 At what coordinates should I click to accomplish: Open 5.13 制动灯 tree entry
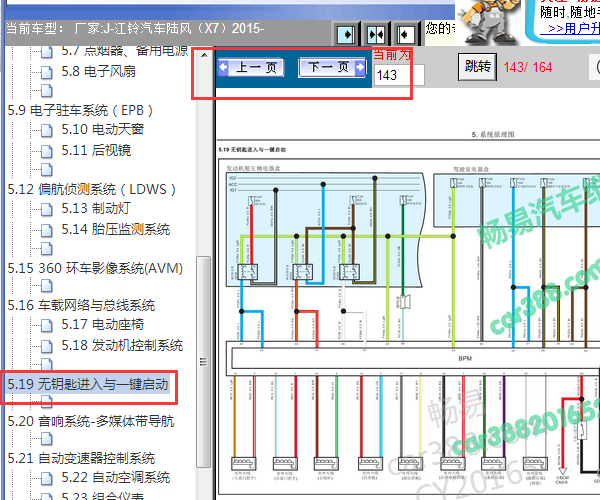96,208
